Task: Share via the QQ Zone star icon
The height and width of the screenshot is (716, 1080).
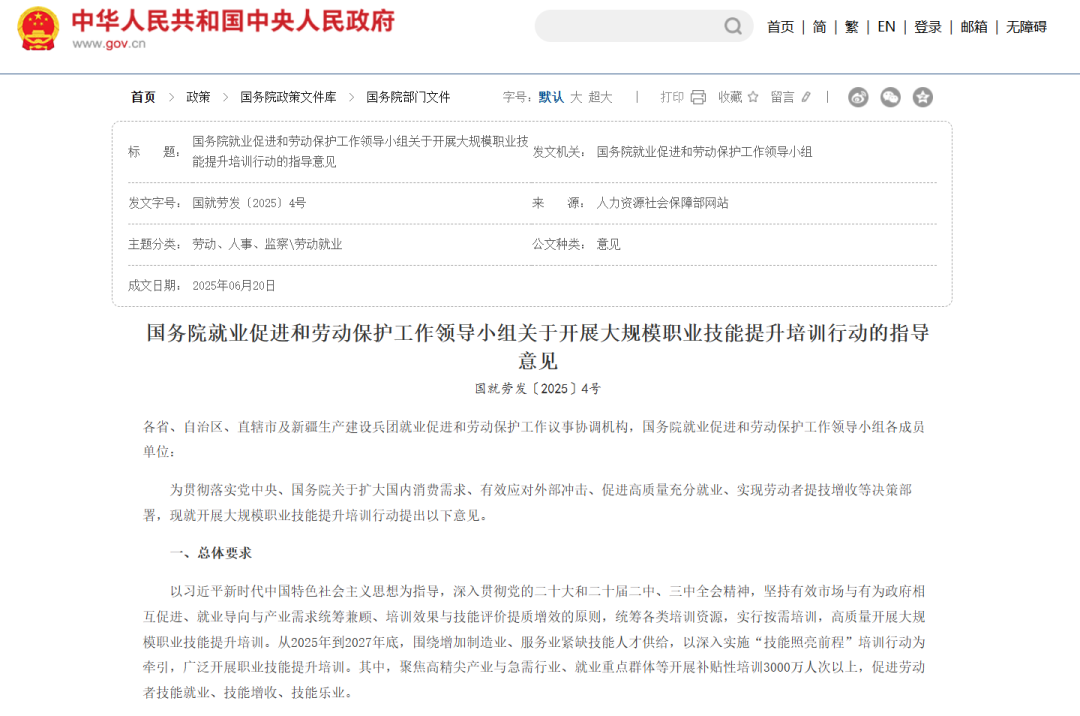Action: click(x=923, y=97)
